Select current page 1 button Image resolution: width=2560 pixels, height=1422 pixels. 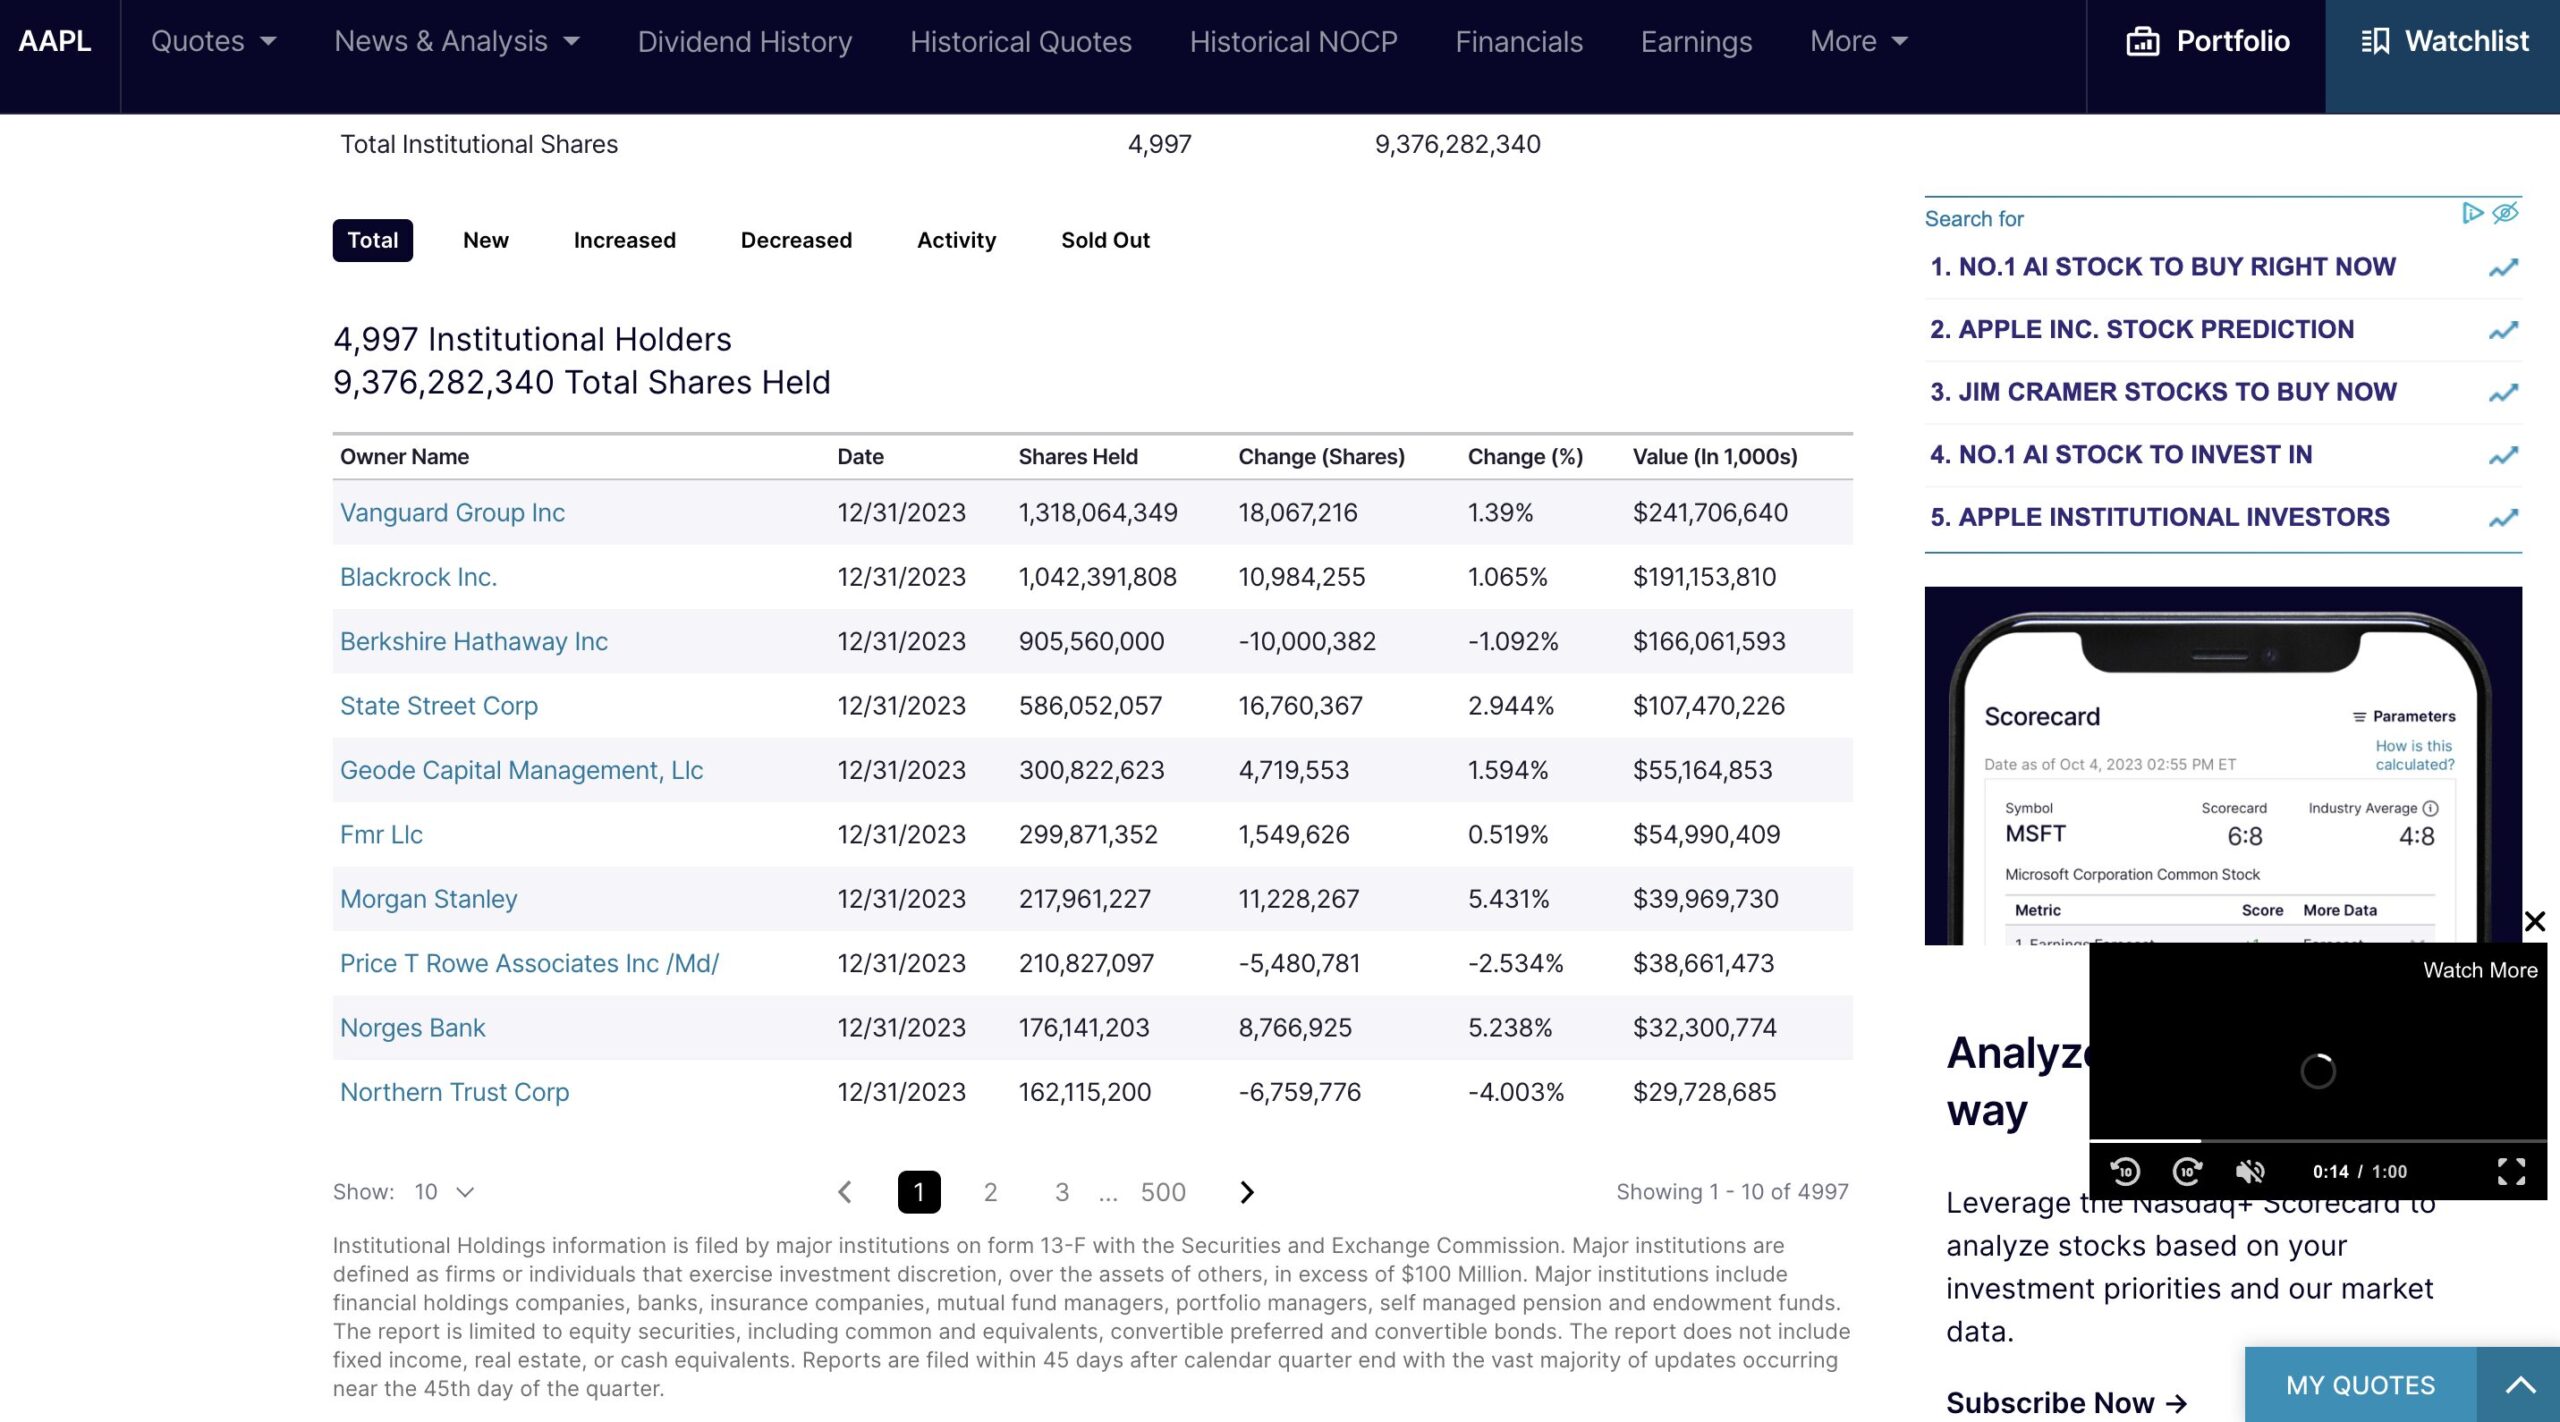[919, 1192]
